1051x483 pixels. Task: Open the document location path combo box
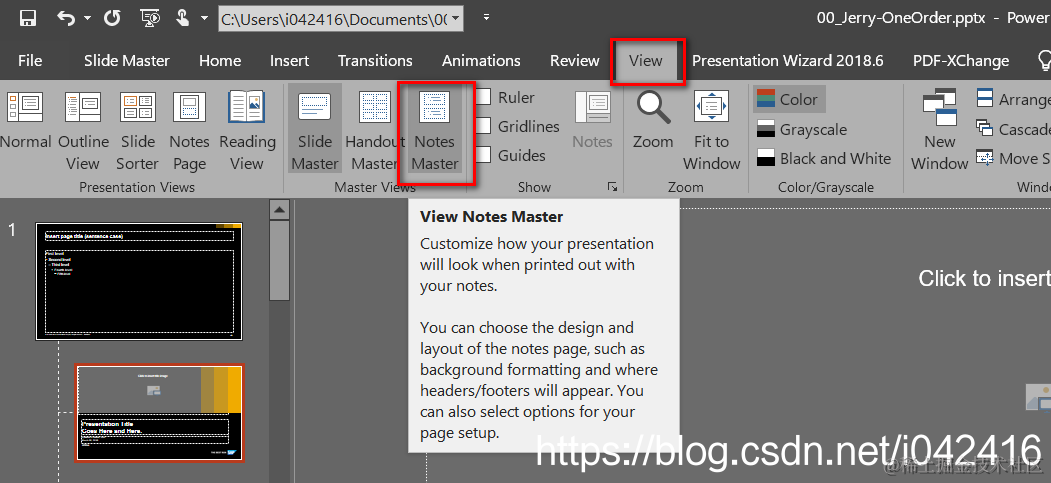click(x=341, y=19)
